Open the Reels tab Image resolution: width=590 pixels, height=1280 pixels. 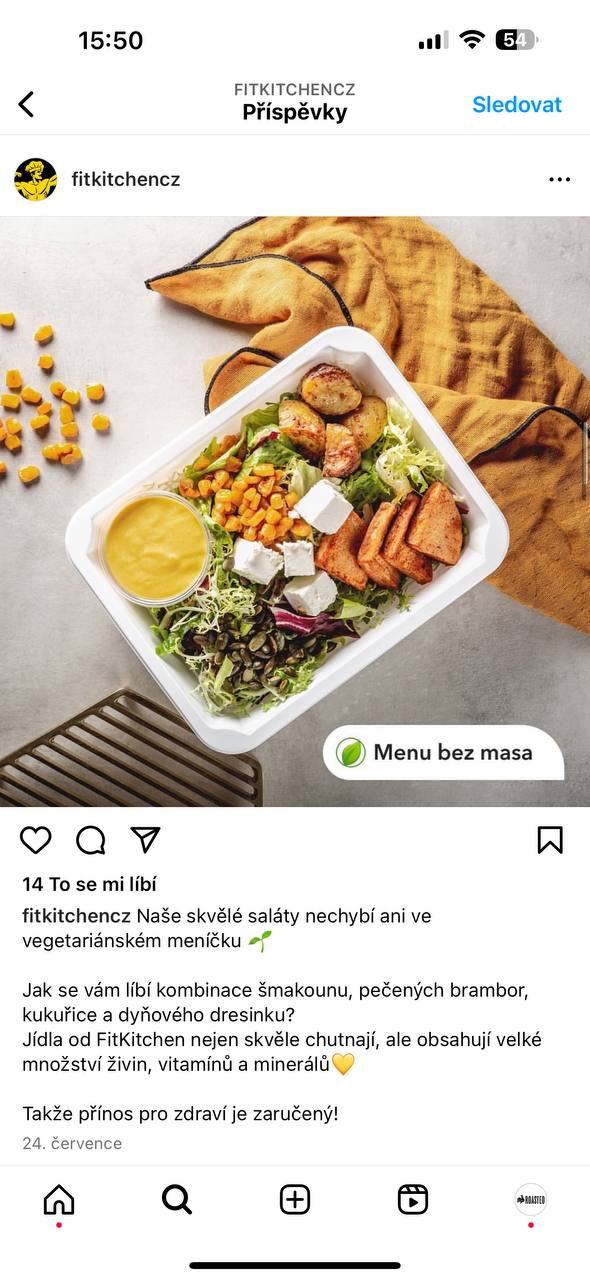point(413,1200)
